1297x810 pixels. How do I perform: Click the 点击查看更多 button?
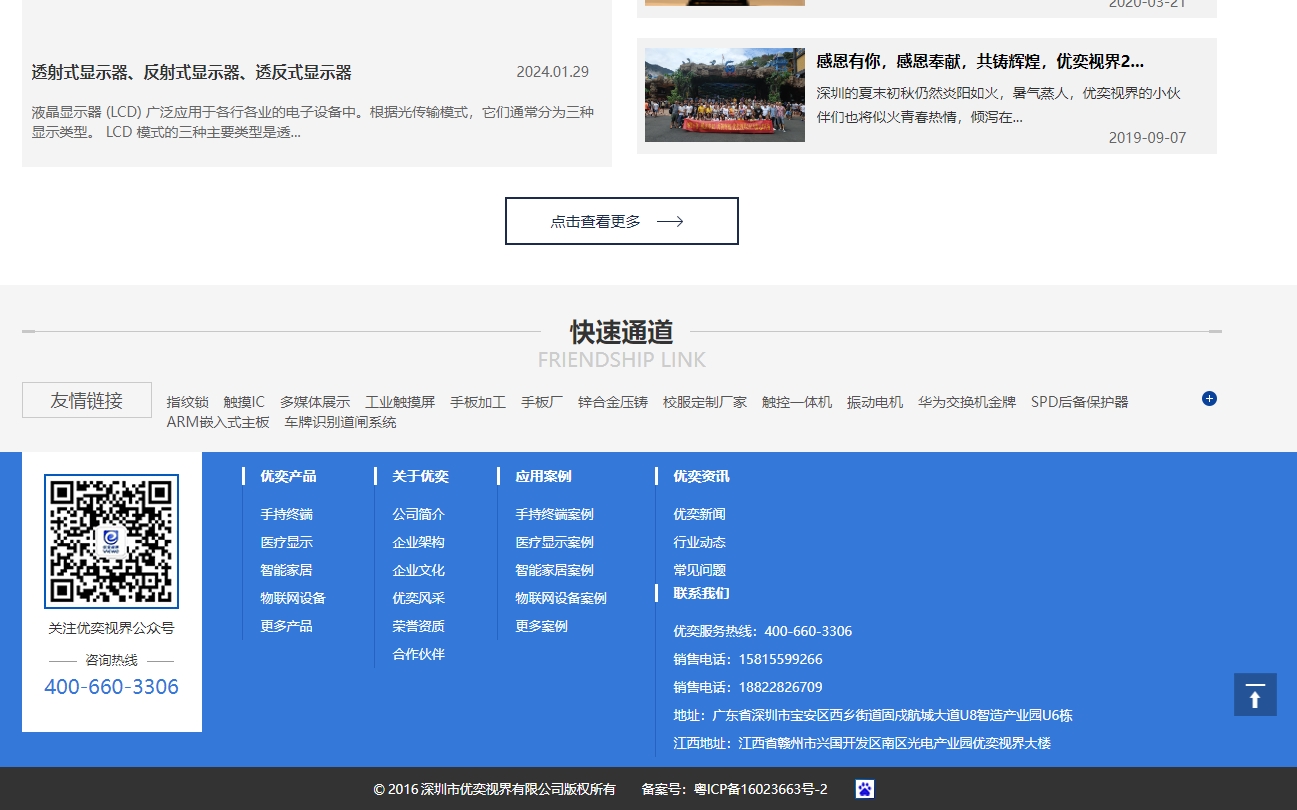(621, 221)
